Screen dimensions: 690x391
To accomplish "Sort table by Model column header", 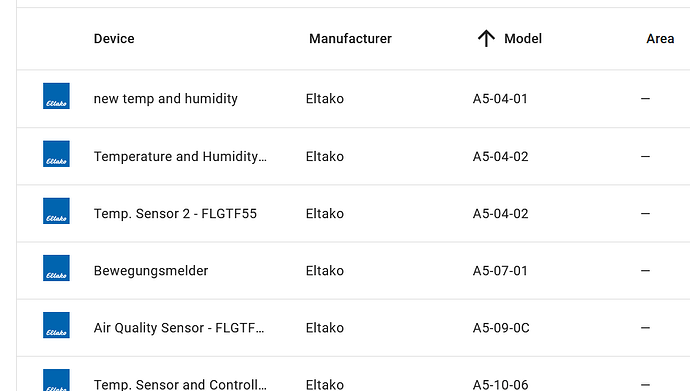I will click(523, 39).
